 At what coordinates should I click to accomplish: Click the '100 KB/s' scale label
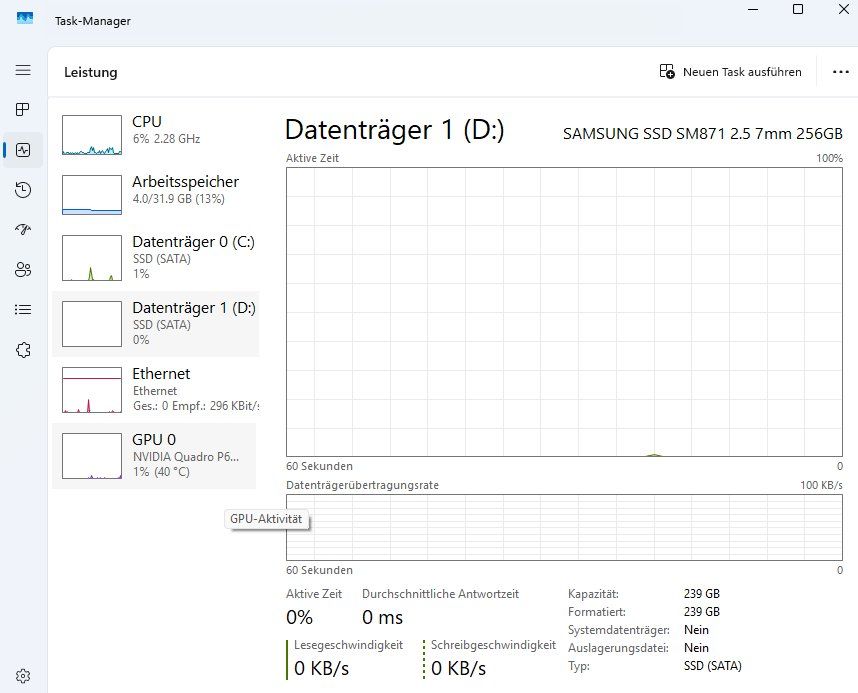pos(821,485)
